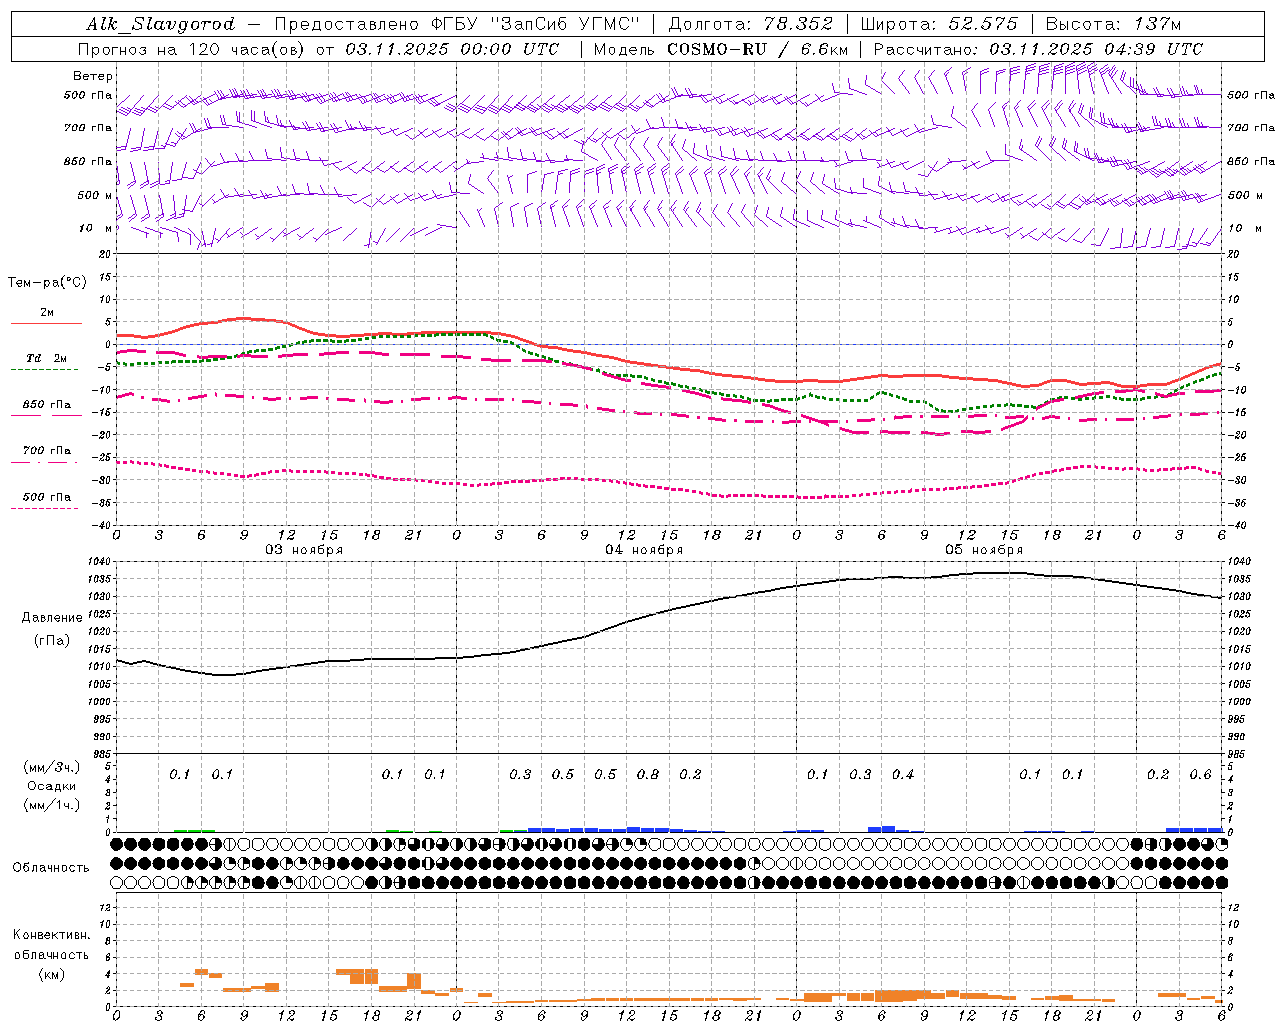Click the "04 ноября" date label

(x=644, y=550)
